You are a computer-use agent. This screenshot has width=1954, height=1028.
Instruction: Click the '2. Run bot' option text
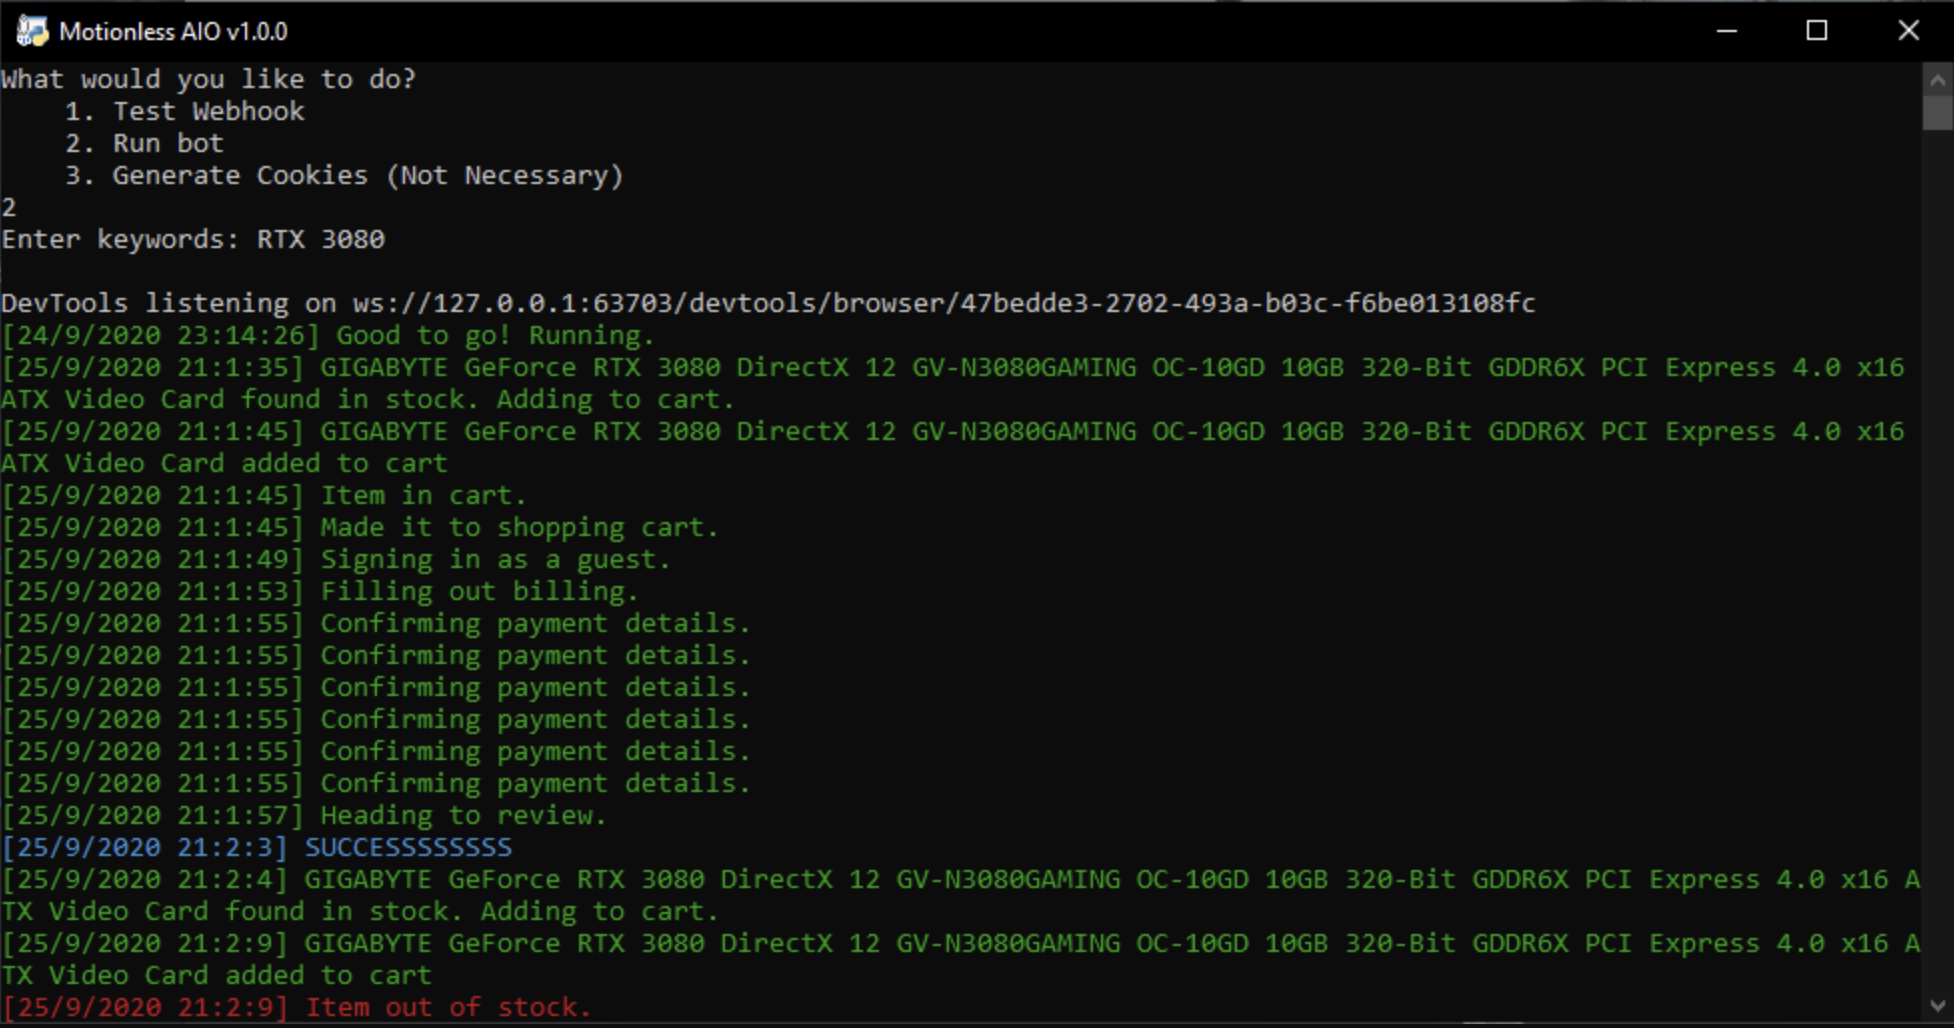pyautogui.click(x=145, y=143)
